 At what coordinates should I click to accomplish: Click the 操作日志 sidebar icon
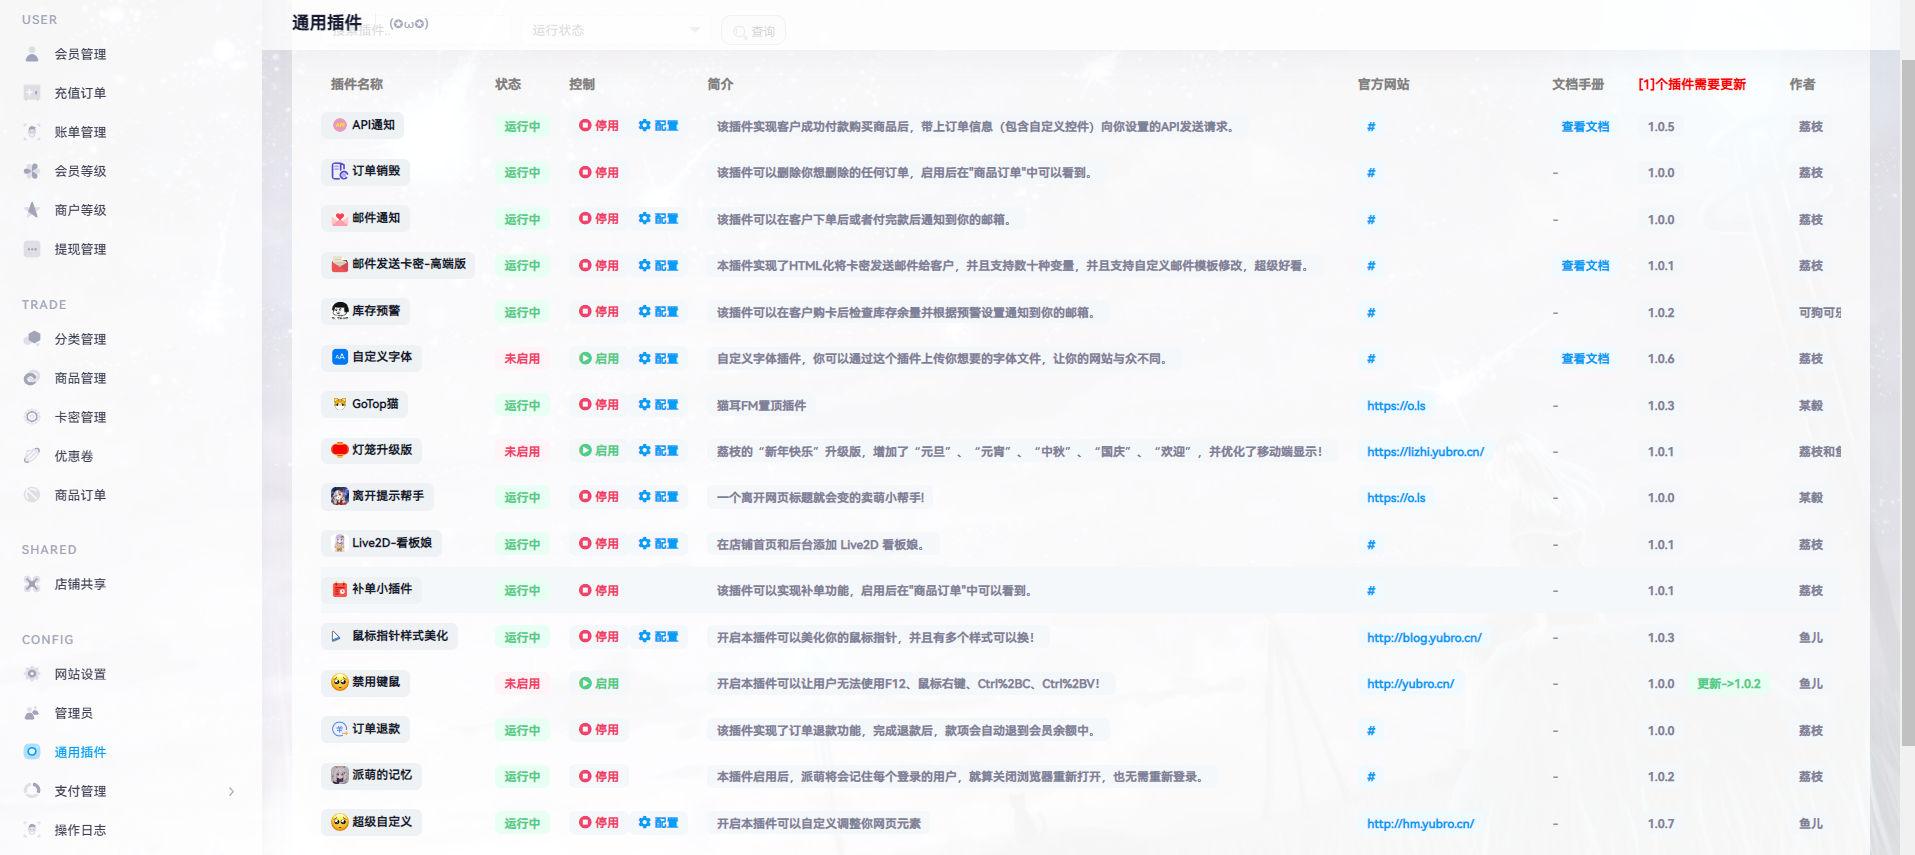pyautogui.click(x=32, y=830)
